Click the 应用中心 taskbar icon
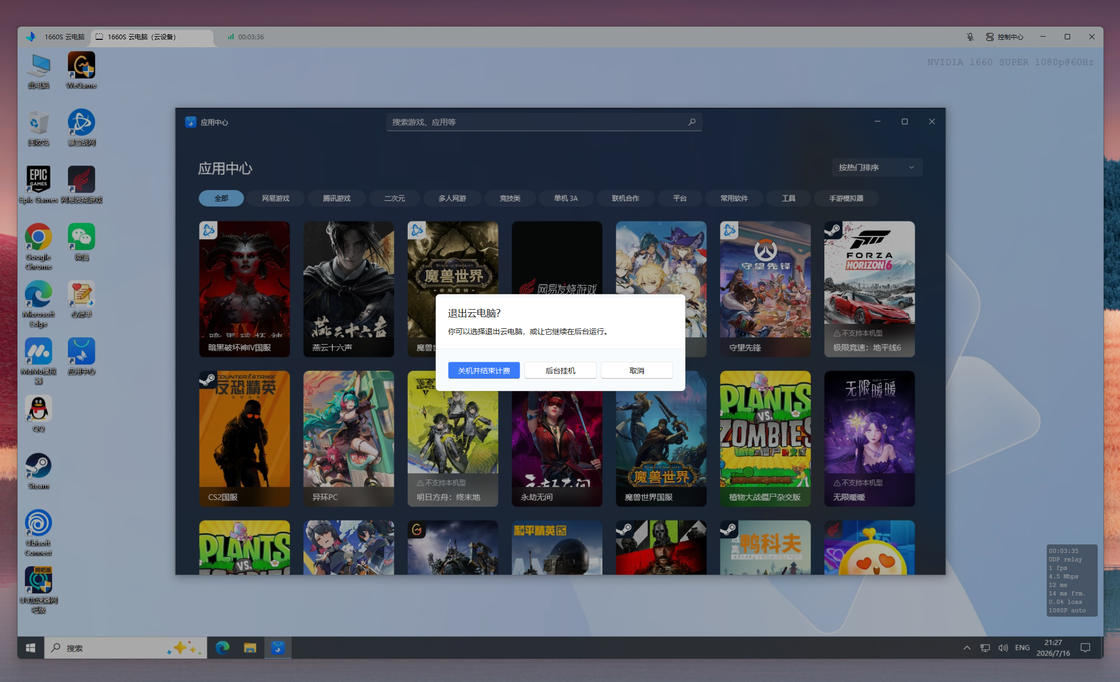This screenshot has height=682, width=1120. (278, 648)
